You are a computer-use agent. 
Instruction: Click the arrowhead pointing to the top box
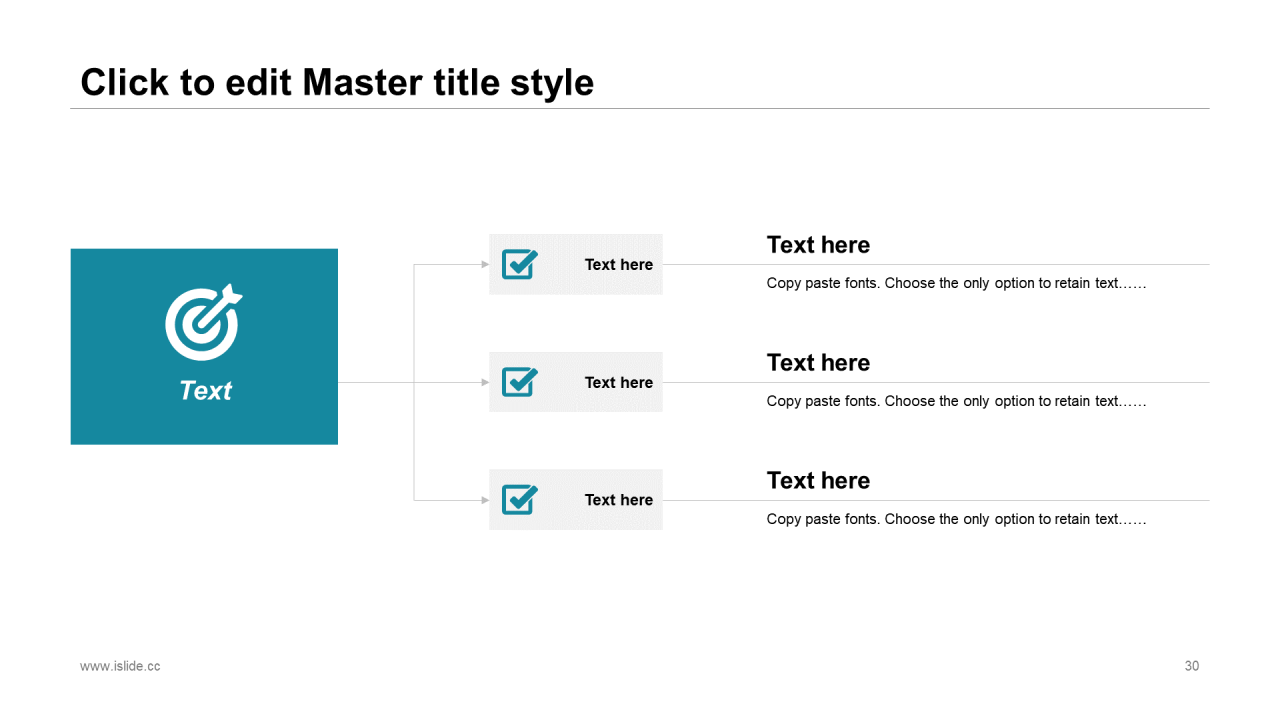485,265
